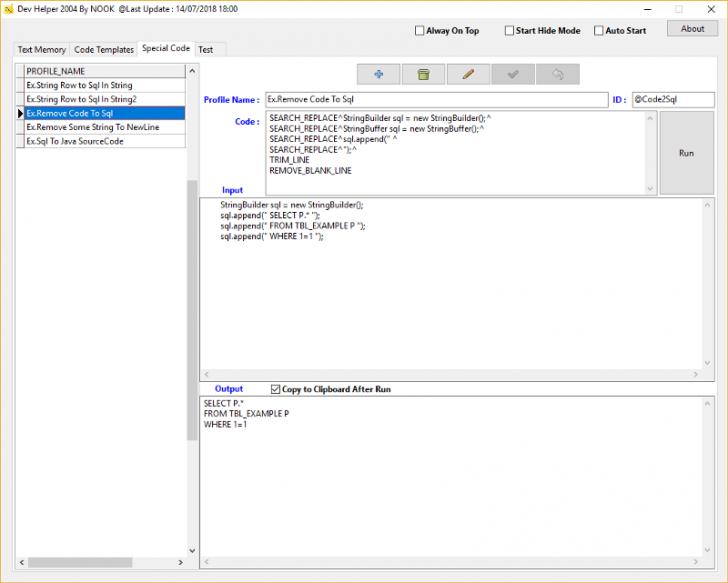Click profile list scroll up arrow
This screenshot has width=728, height=583.
[192, 71]
